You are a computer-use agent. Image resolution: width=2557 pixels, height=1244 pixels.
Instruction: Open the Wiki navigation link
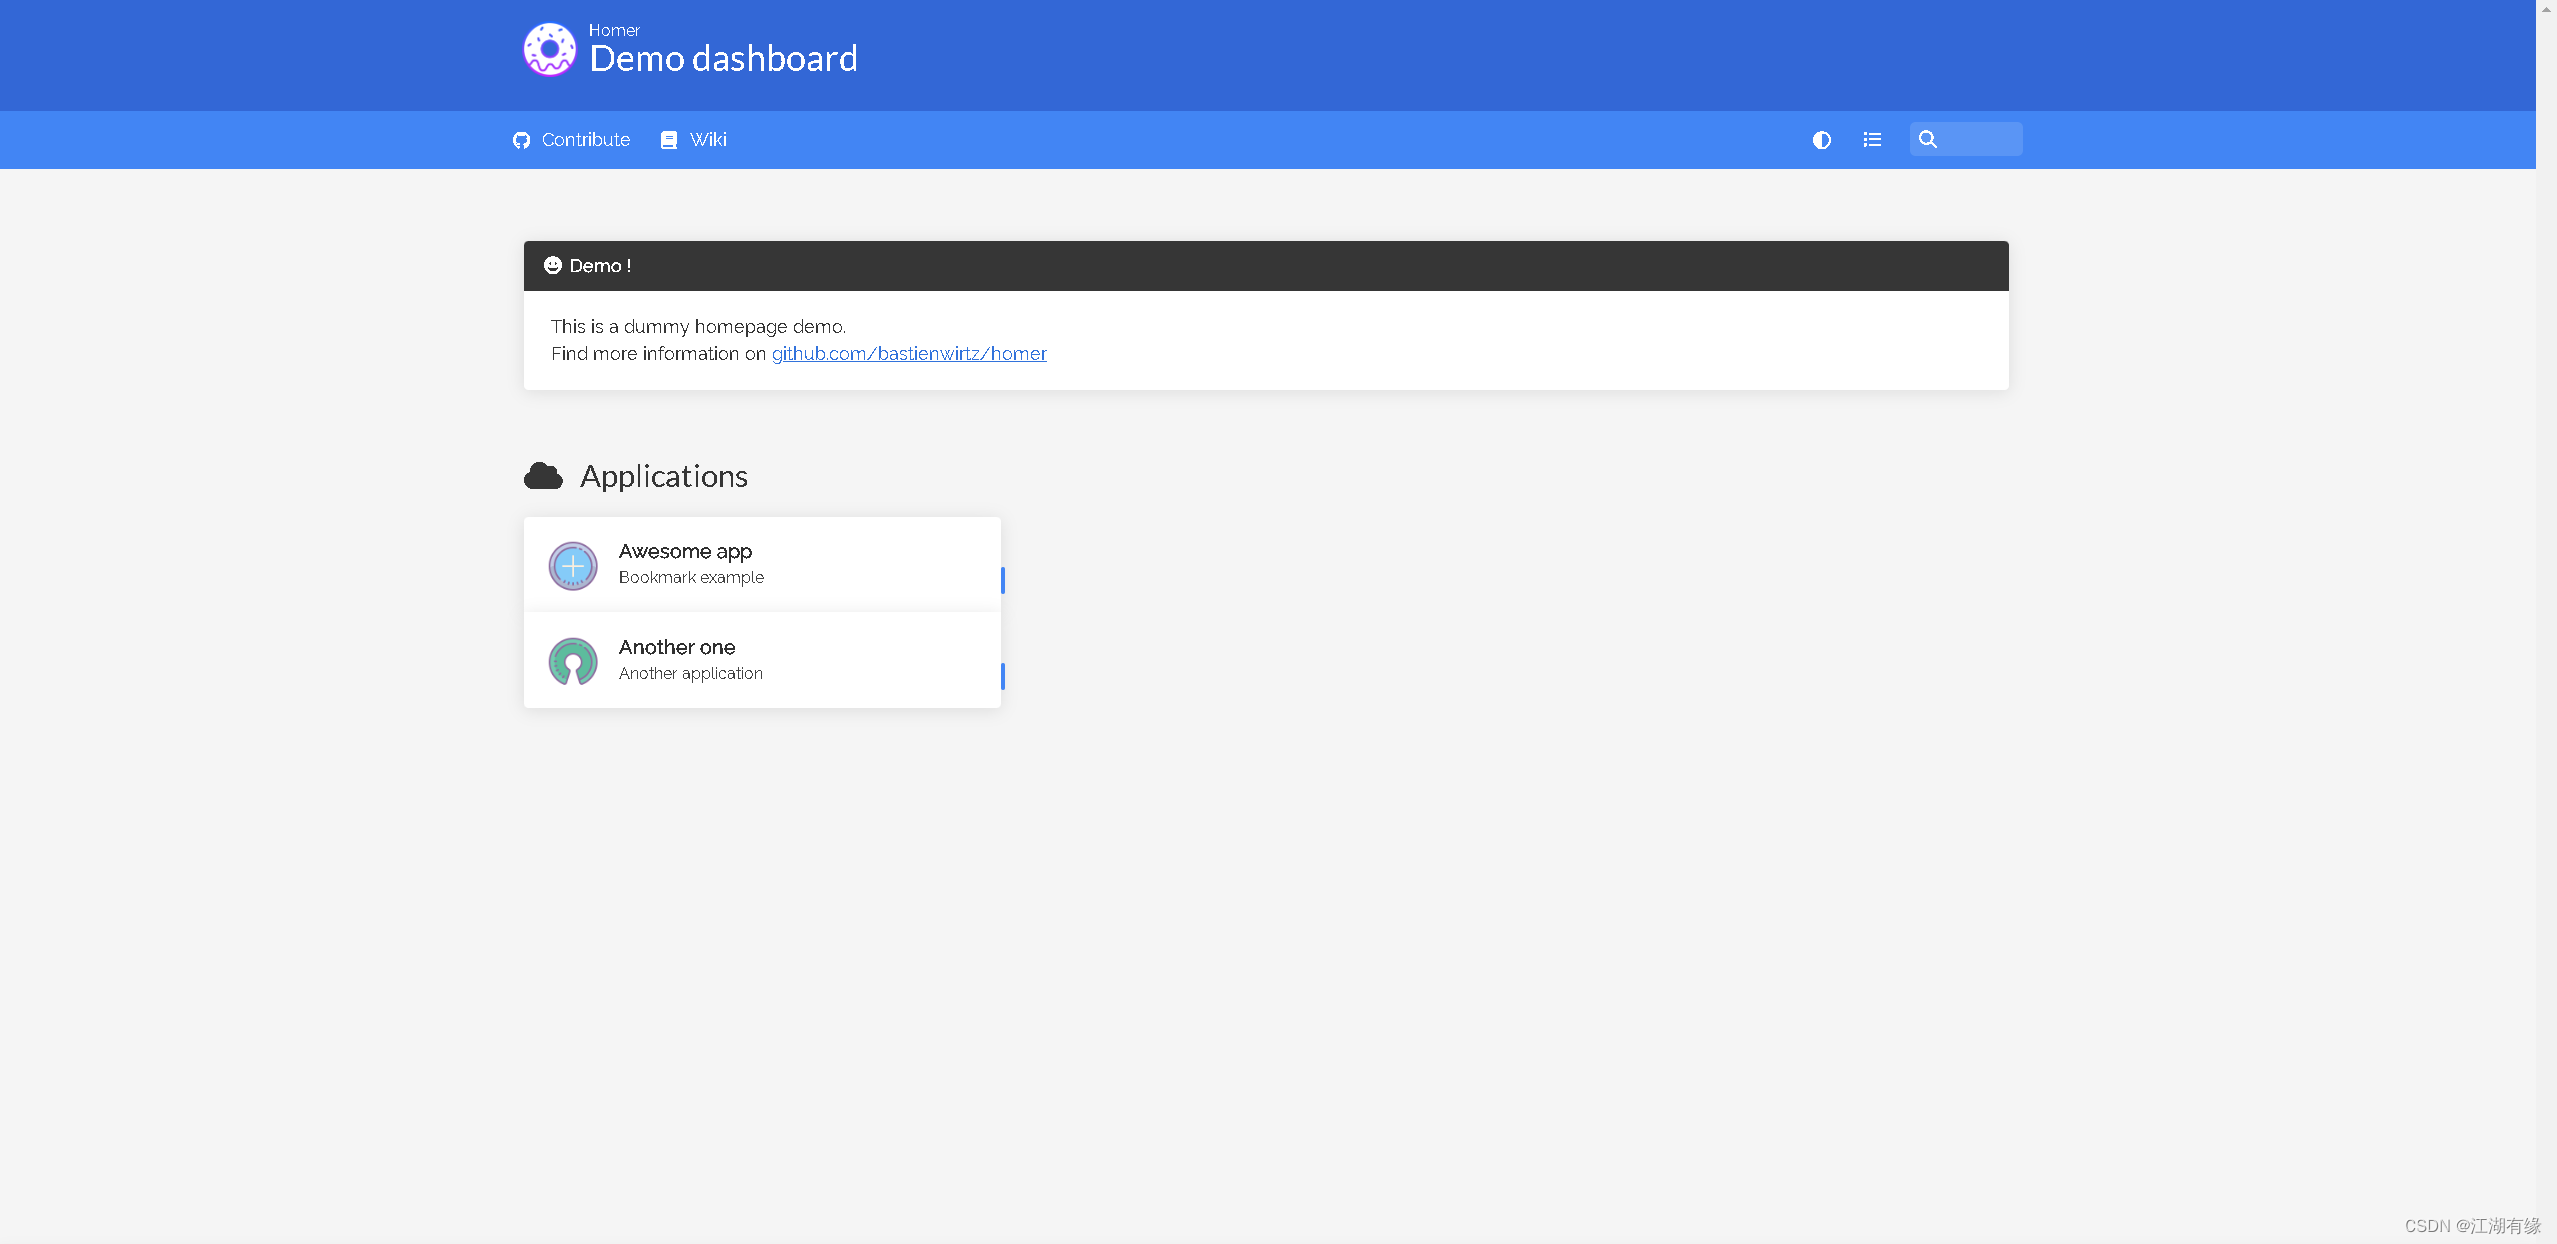(x=708, y=140)
